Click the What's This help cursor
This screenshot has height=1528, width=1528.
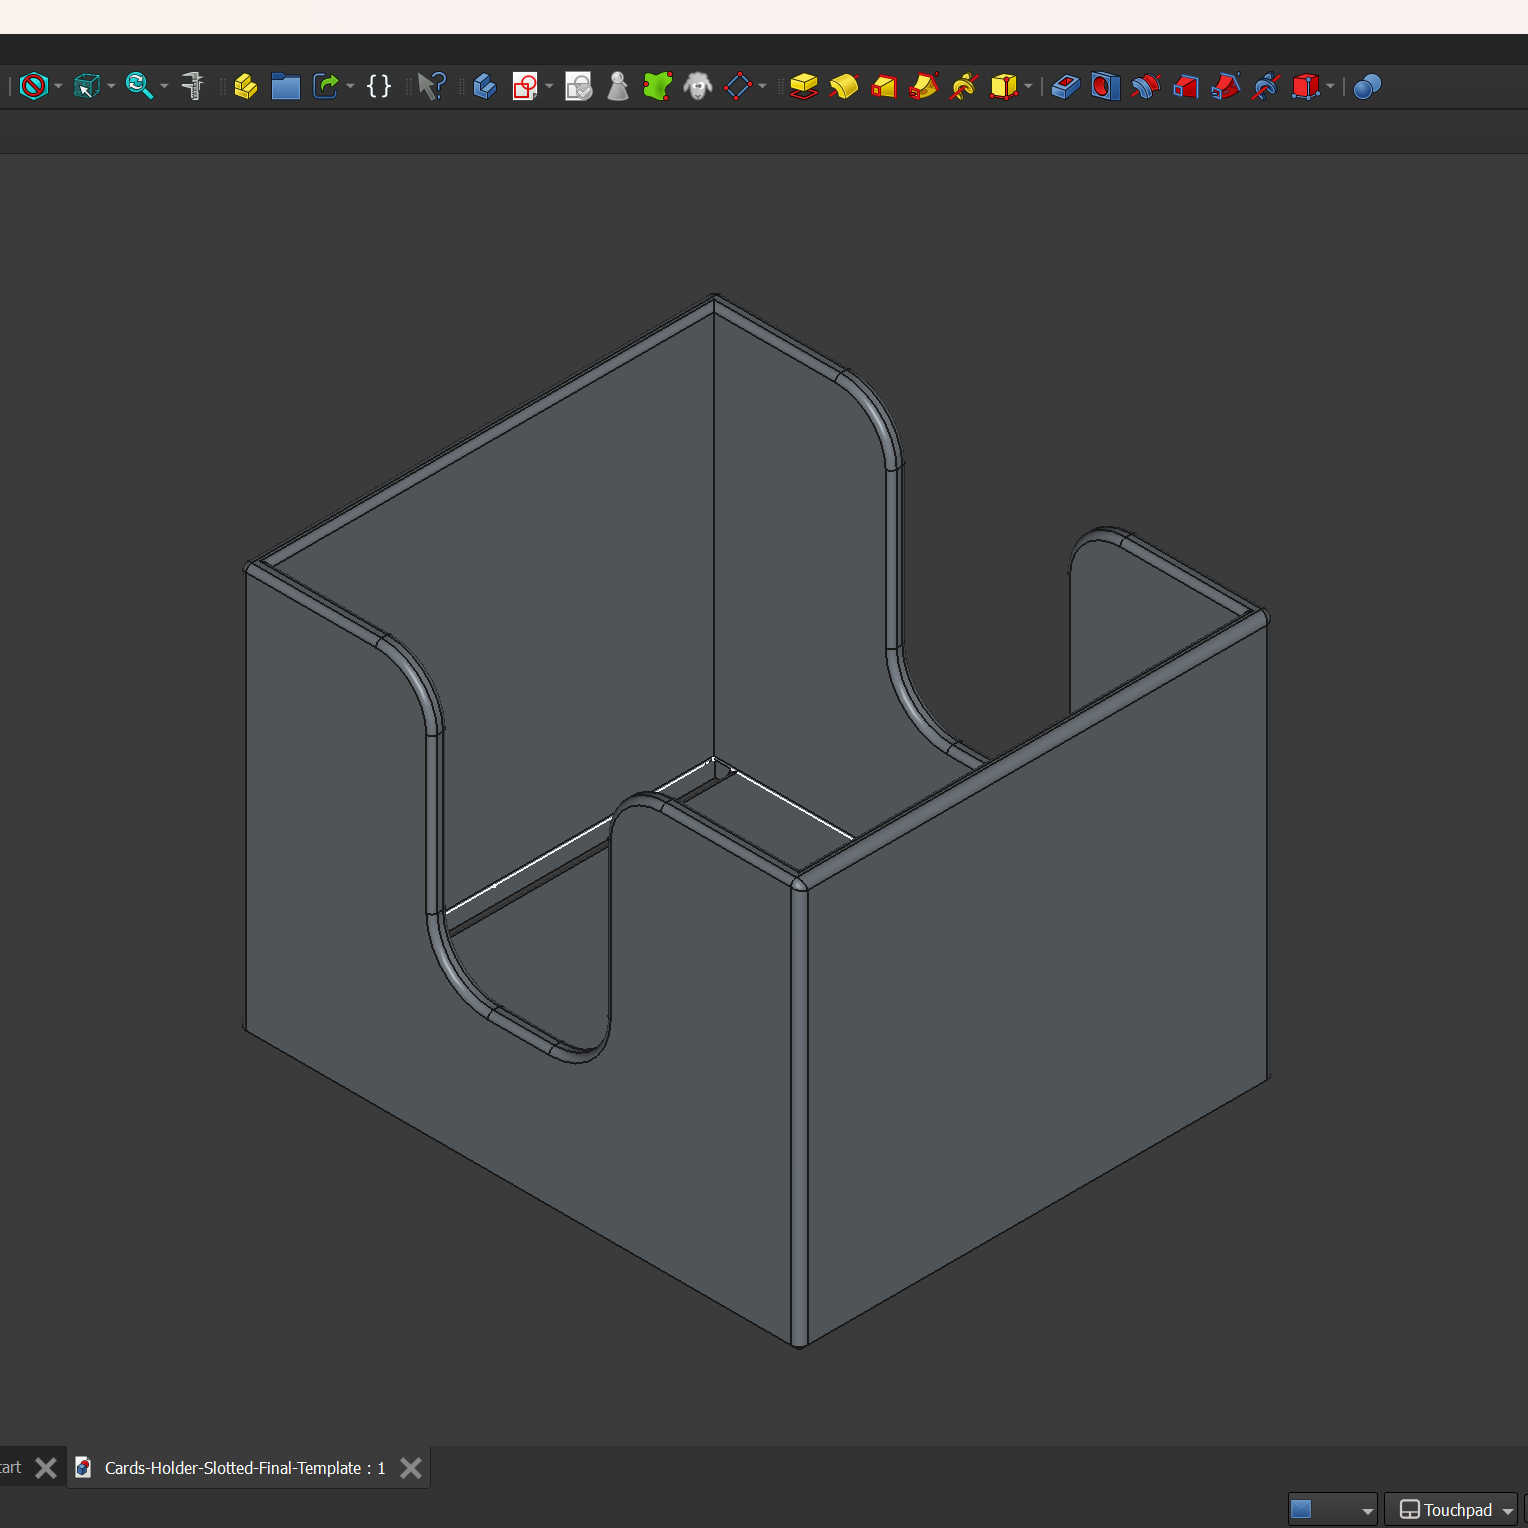click(x=431, y=87)
